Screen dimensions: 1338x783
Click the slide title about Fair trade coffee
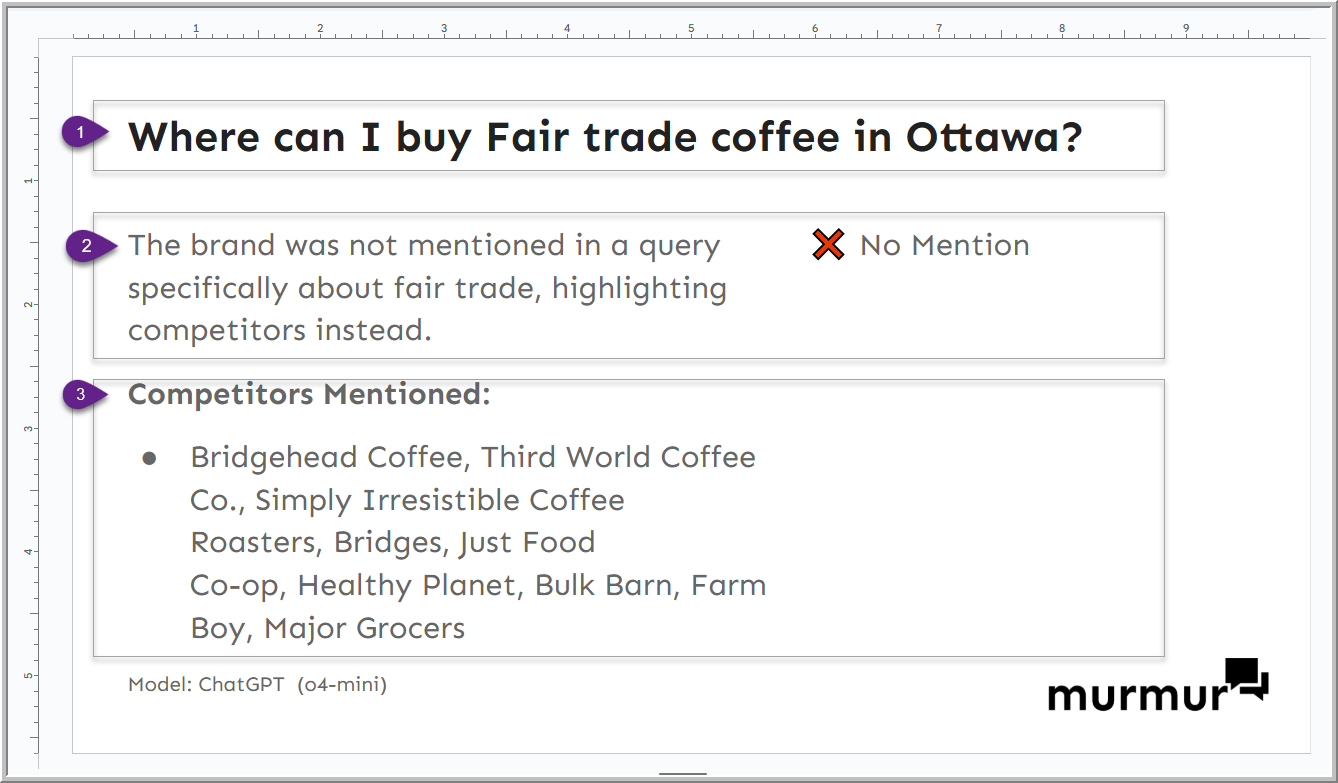click(605, 137)
